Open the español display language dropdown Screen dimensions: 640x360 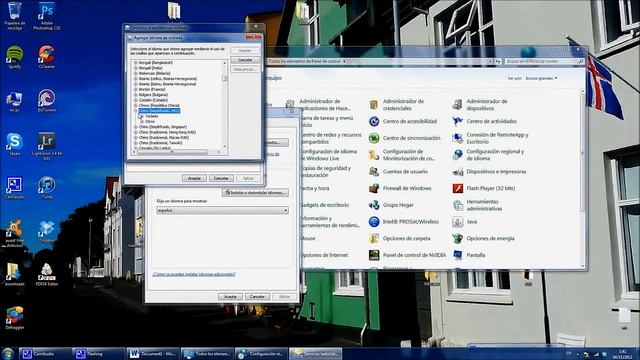(x=222, y=210)
